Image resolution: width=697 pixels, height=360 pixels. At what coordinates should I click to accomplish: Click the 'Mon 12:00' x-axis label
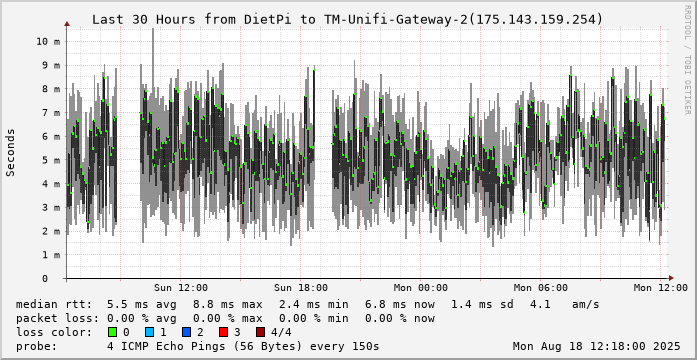tap(661, 288)
